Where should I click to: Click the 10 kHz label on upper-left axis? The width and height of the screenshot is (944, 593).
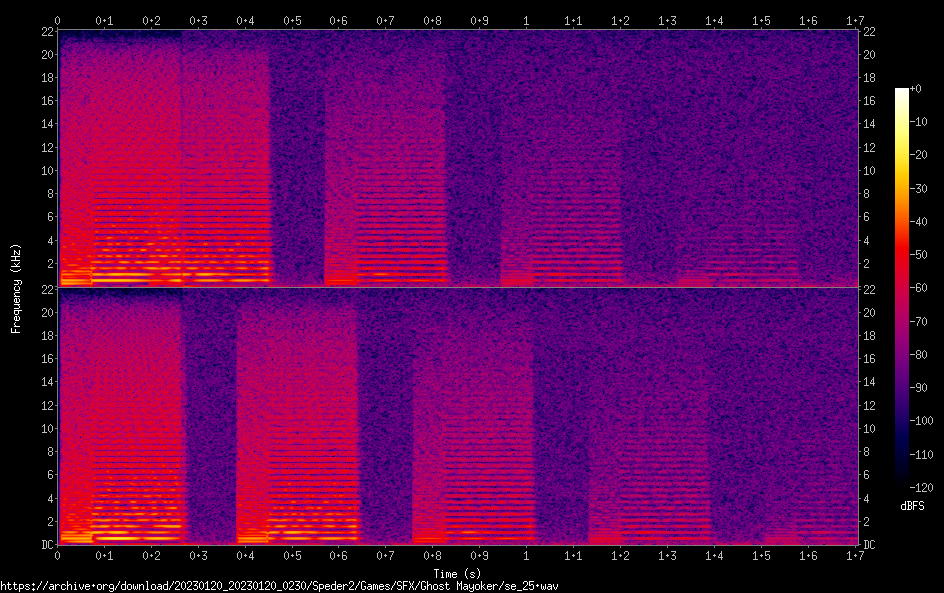(44, 170)
